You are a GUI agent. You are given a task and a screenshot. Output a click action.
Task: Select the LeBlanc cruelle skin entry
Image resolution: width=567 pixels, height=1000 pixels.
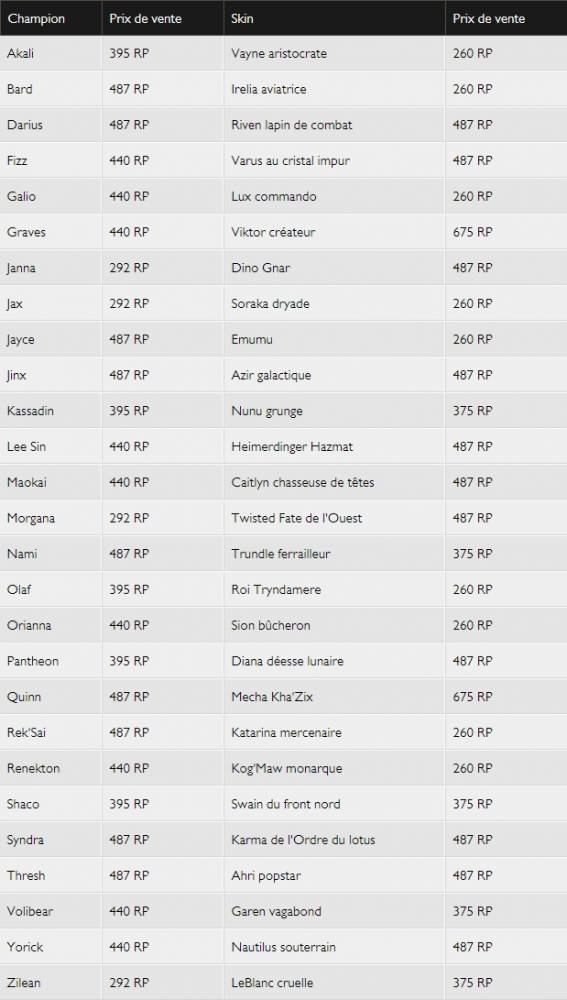point(272,983)
